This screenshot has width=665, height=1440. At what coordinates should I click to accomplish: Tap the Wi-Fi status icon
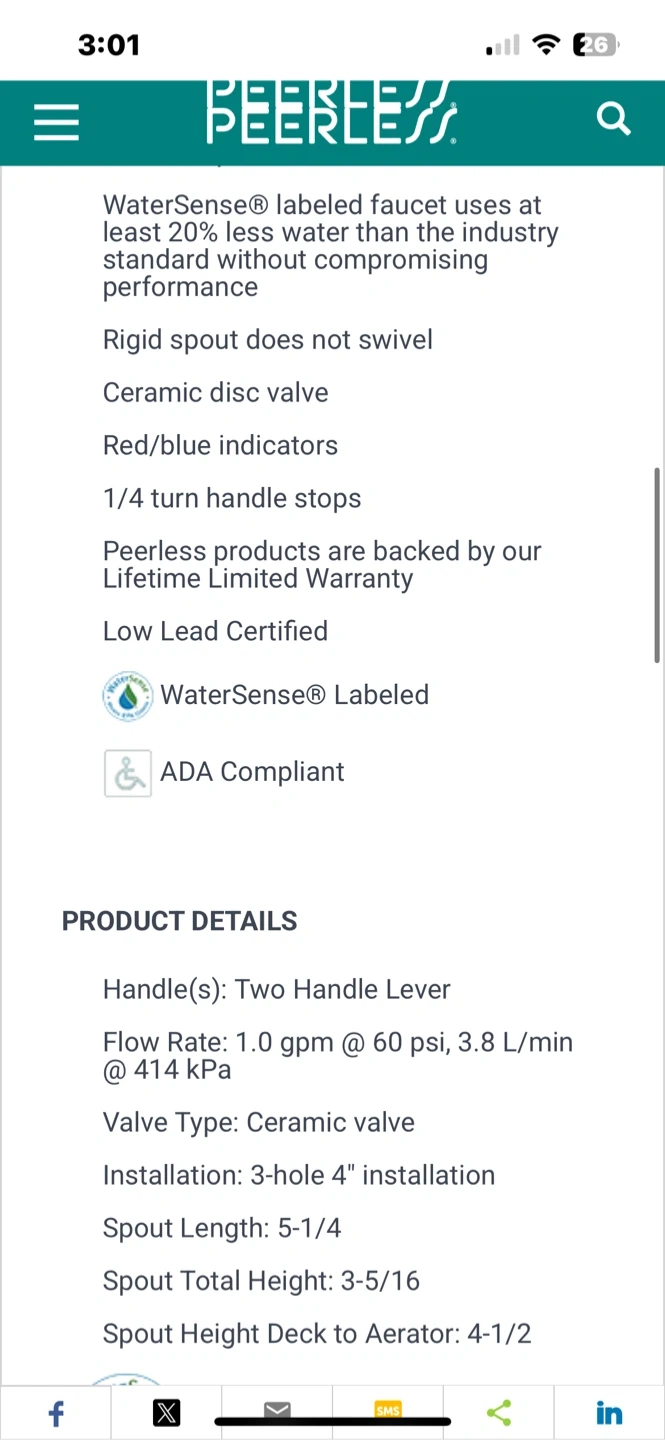point(546,44)
